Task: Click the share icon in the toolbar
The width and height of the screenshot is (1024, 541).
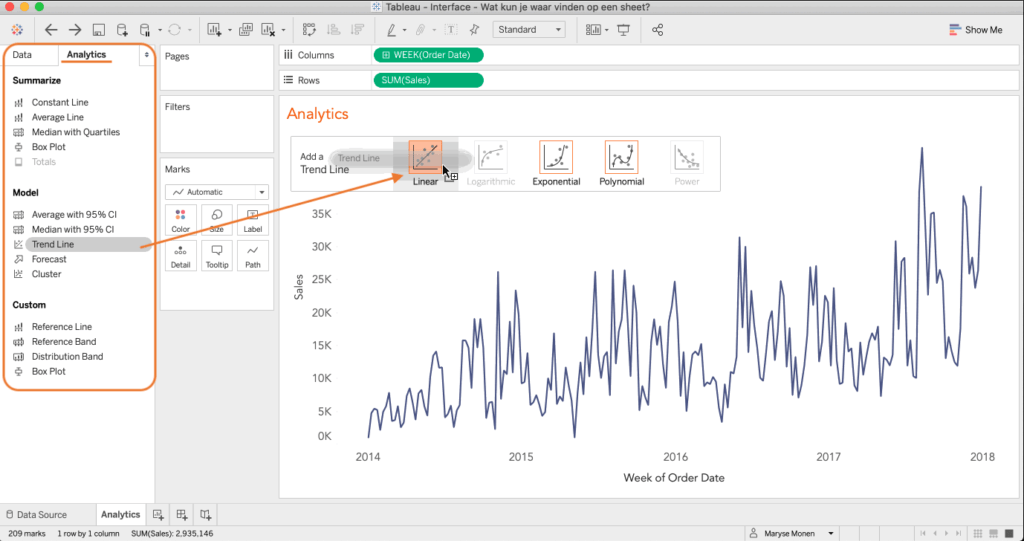Action: [x=657, y=30]
